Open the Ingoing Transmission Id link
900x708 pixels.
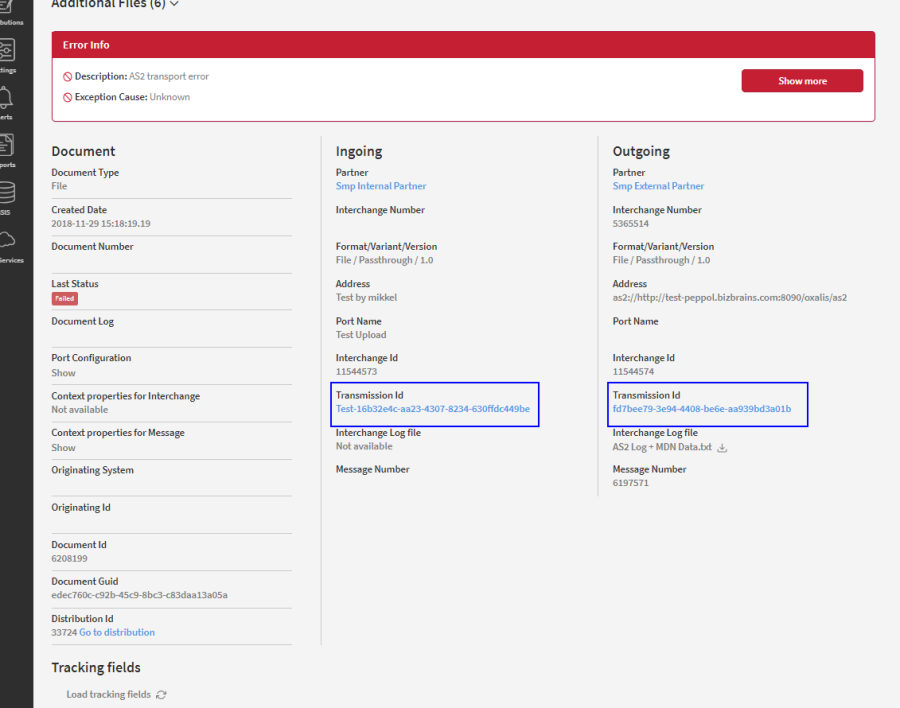click(432, 409)
